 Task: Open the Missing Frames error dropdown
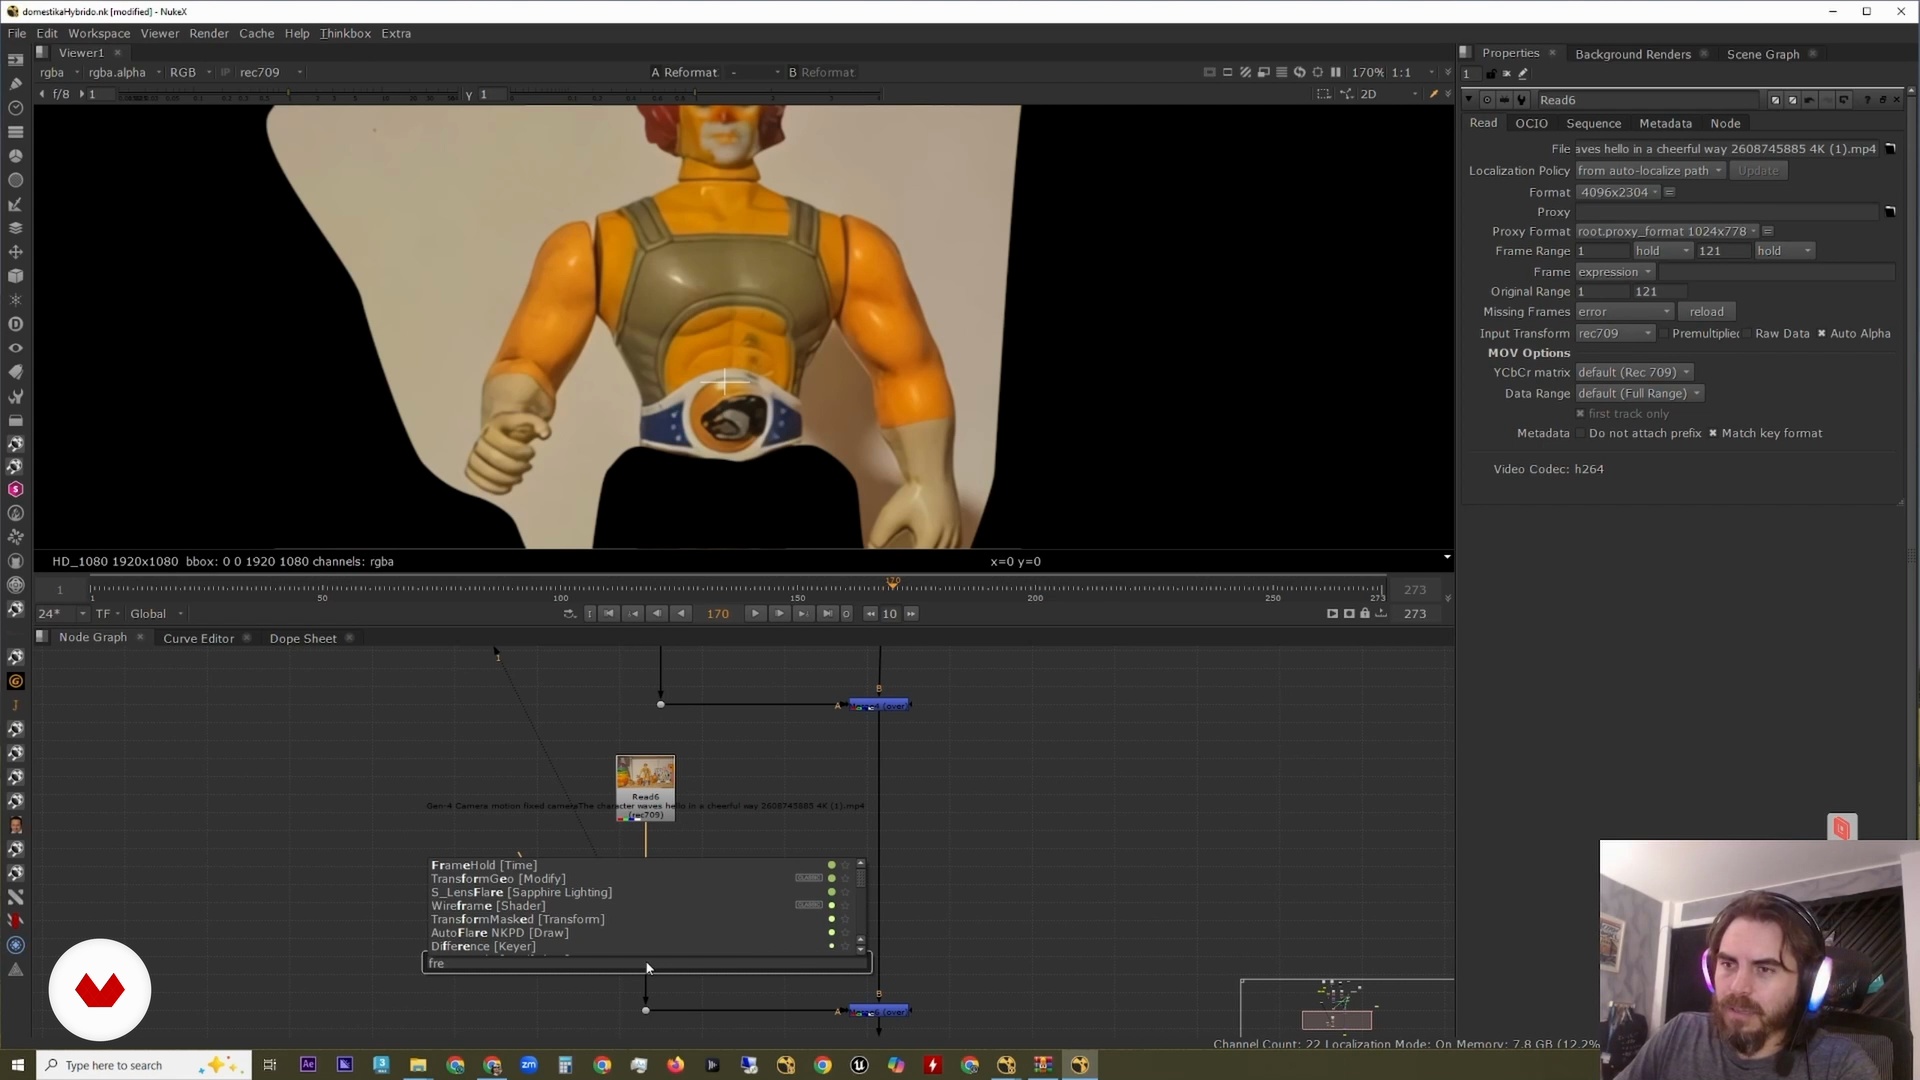[1624, 312]
